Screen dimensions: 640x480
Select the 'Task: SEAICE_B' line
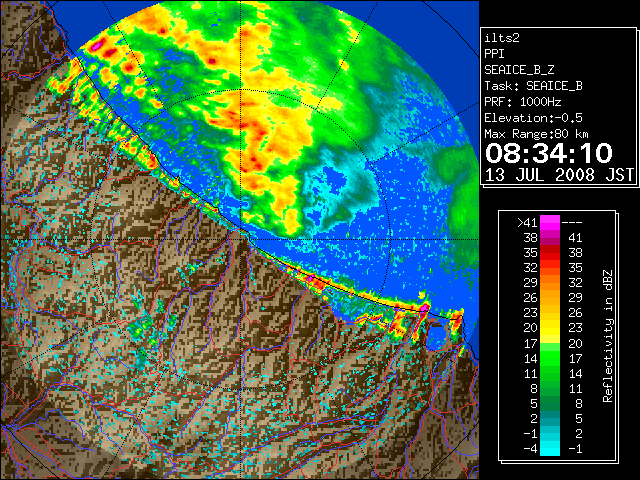pyautogui.click(x=533, y=86)
